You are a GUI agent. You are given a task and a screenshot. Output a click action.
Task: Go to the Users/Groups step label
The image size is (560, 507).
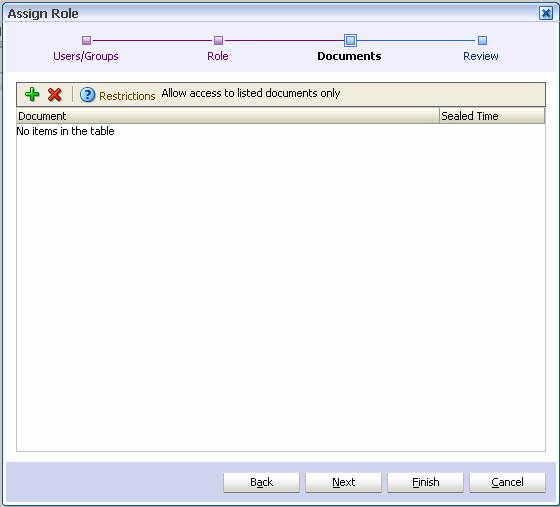pos(86,56)
